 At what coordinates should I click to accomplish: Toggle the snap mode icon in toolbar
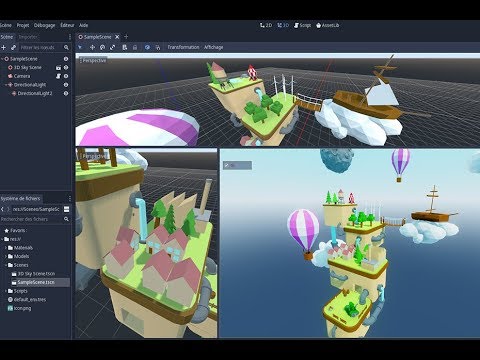158,47
